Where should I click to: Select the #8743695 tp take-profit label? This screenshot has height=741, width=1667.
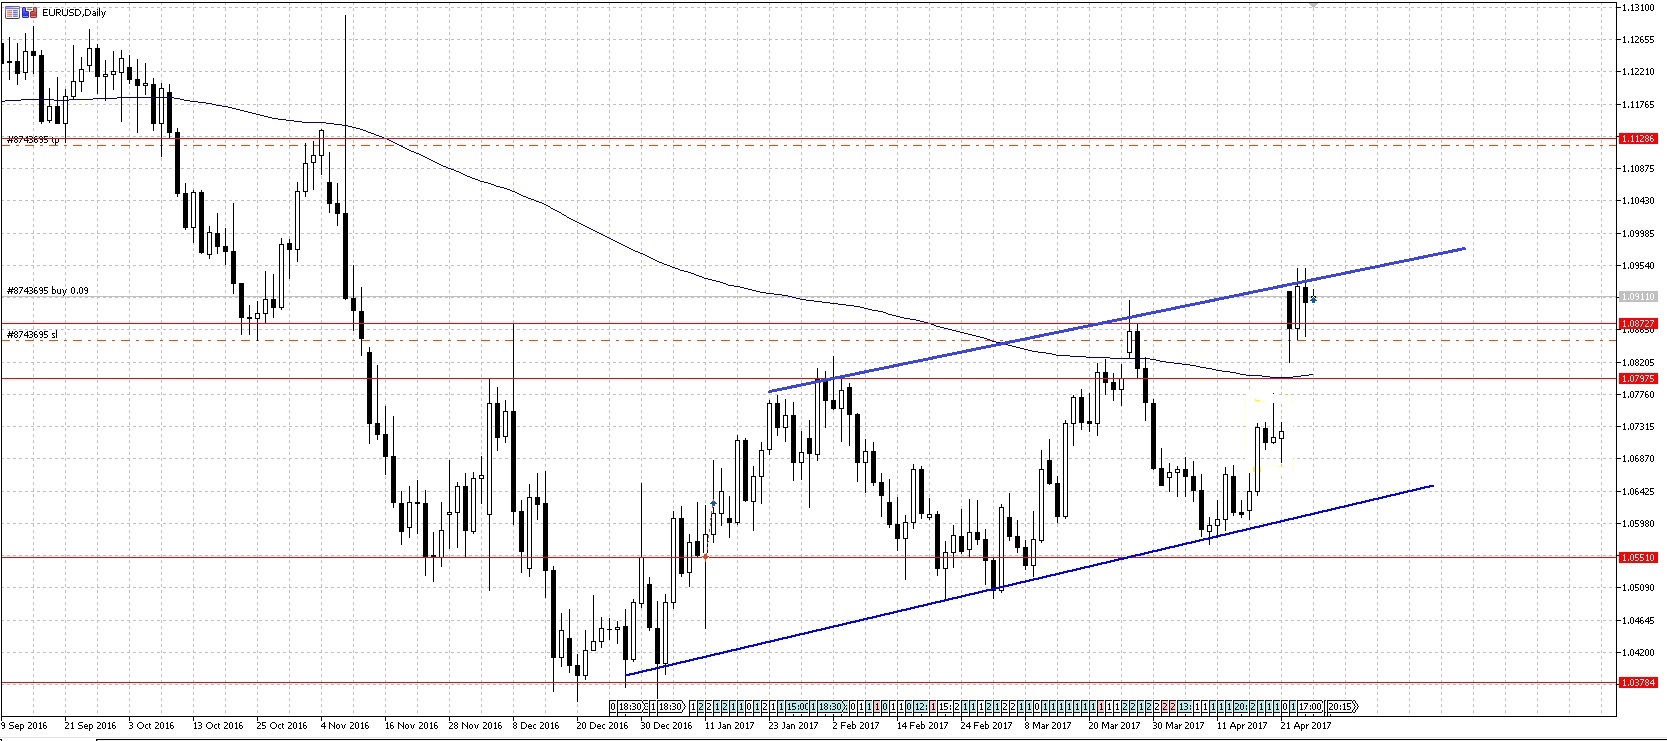pyautogui.click(x=33, y=140)
